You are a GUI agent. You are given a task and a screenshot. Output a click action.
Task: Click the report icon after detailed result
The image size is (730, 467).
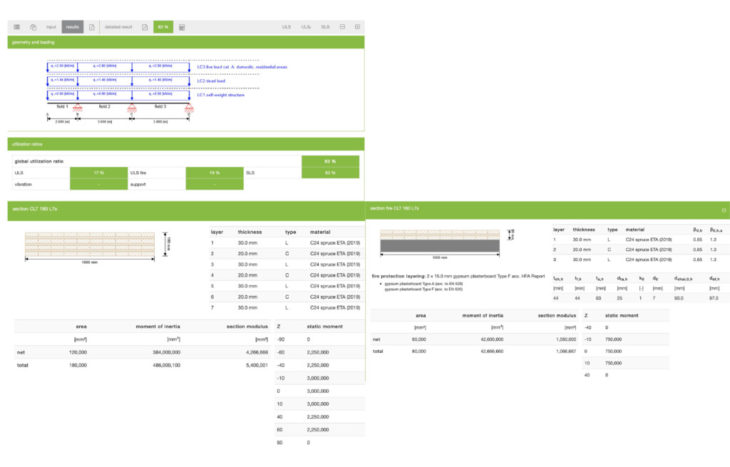[144, 26]
